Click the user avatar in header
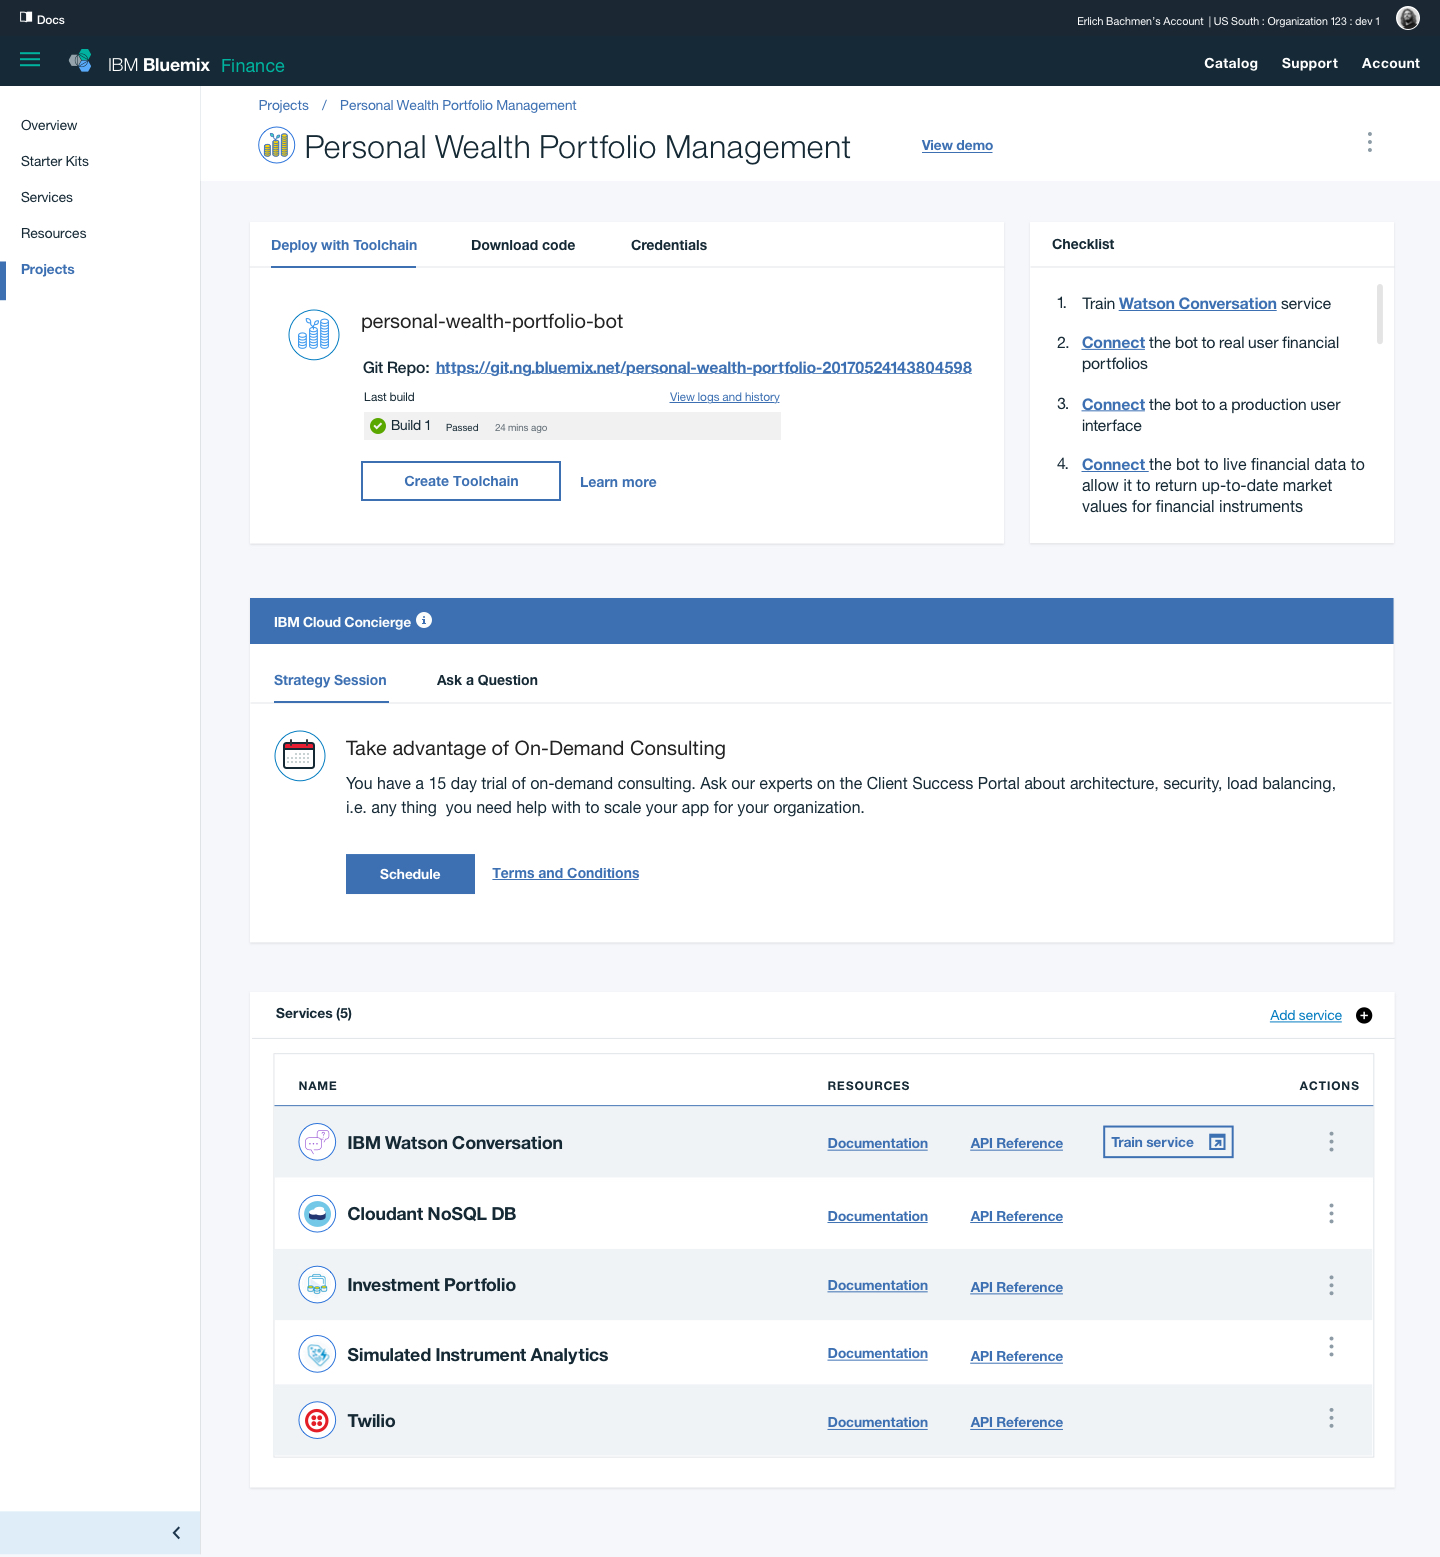 [1407, 19]
